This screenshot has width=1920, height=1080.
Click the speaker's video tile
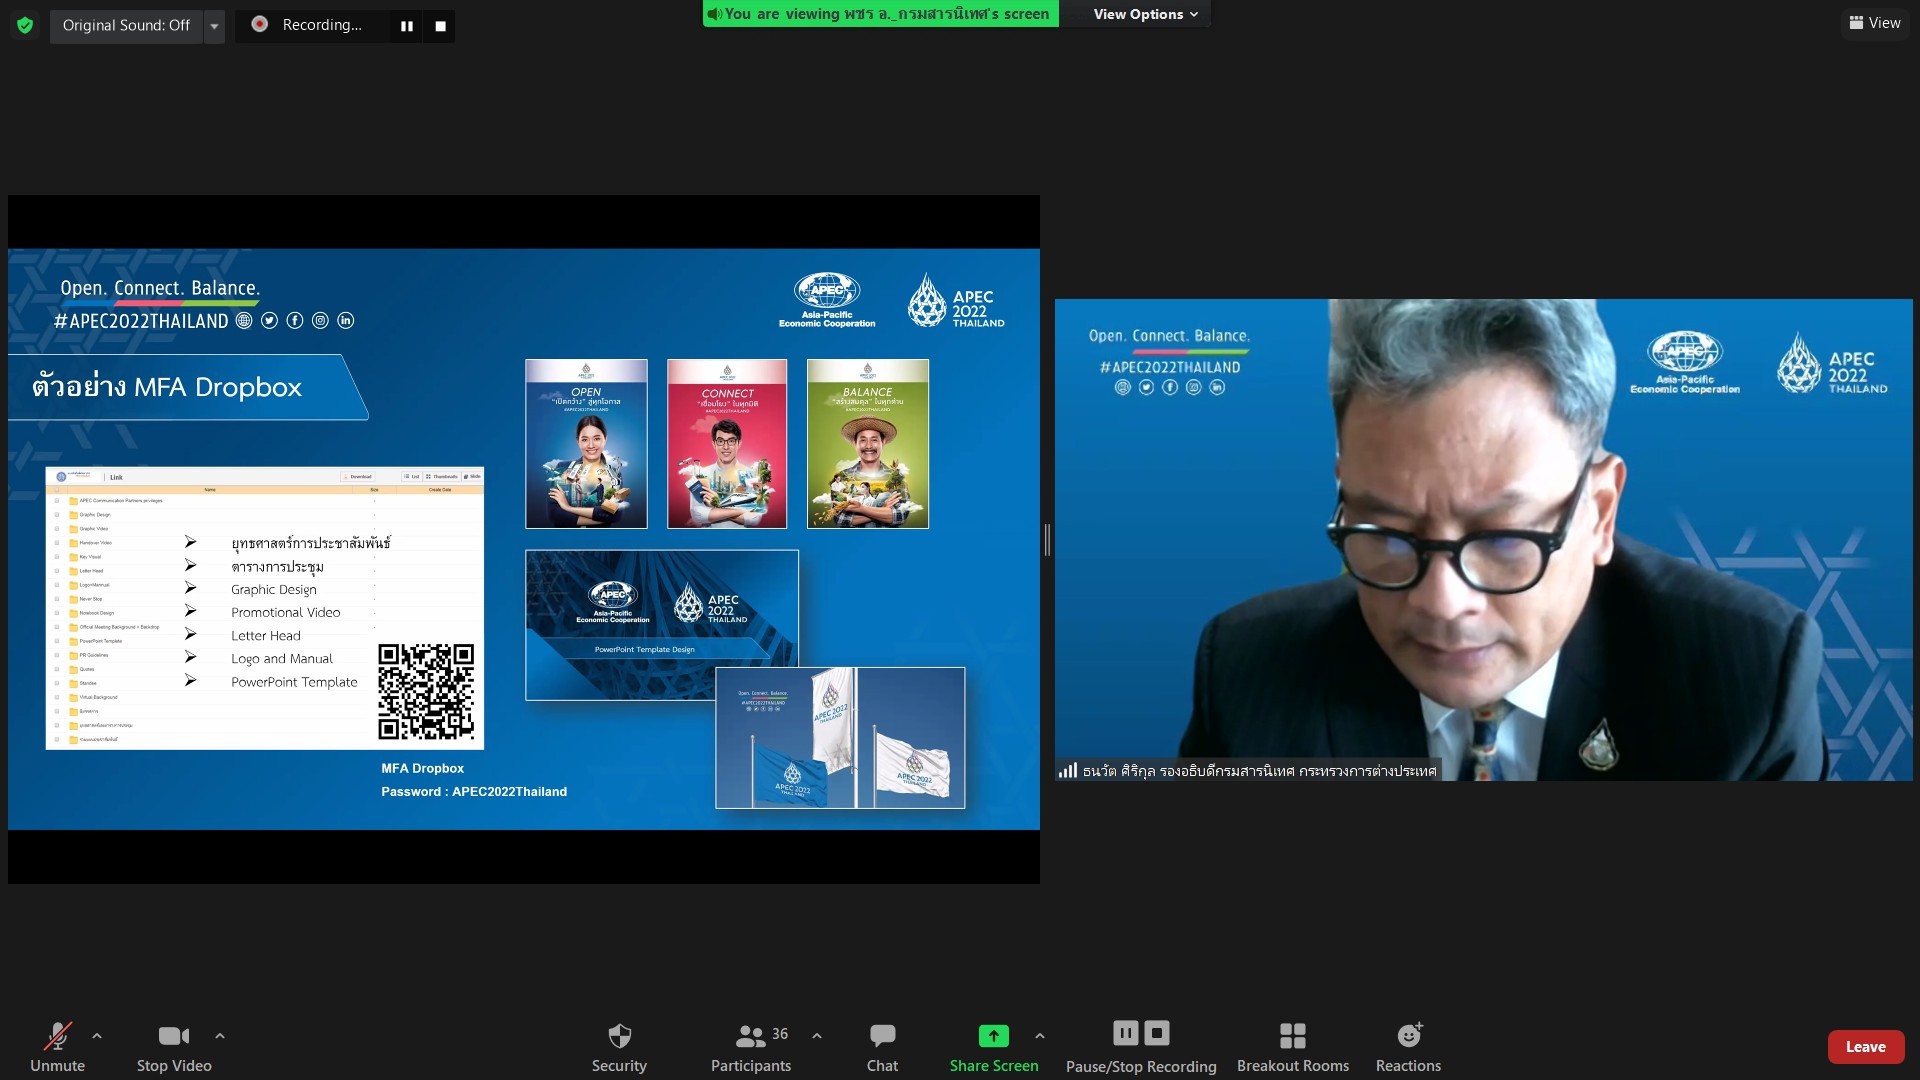click(x=1483, y=540)
